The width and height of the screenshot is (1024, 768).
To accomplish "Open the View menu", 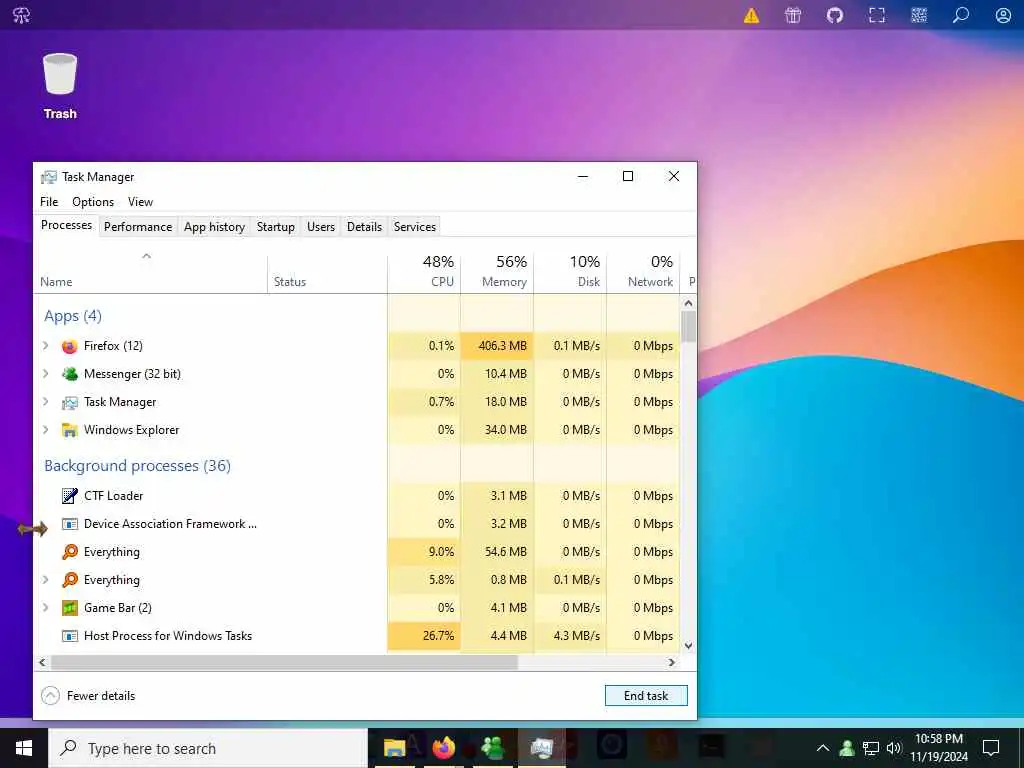I will (x=140, y=202).
